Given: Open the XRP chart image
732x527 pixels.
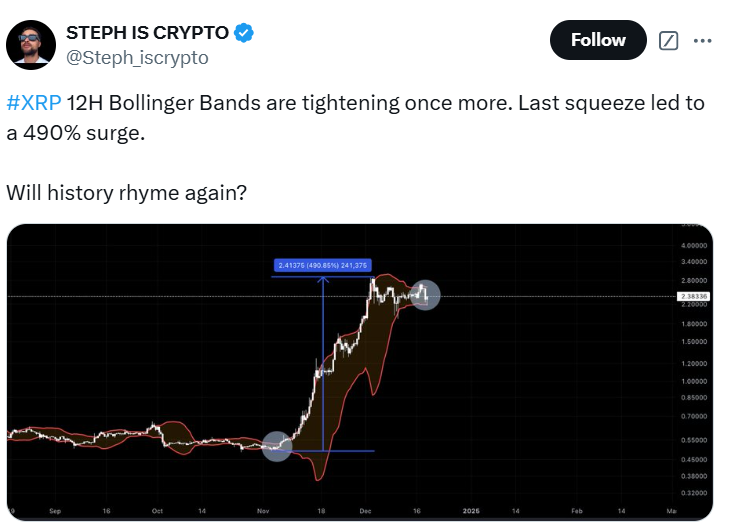Looking at the screenshot, I should click(359, 372).
